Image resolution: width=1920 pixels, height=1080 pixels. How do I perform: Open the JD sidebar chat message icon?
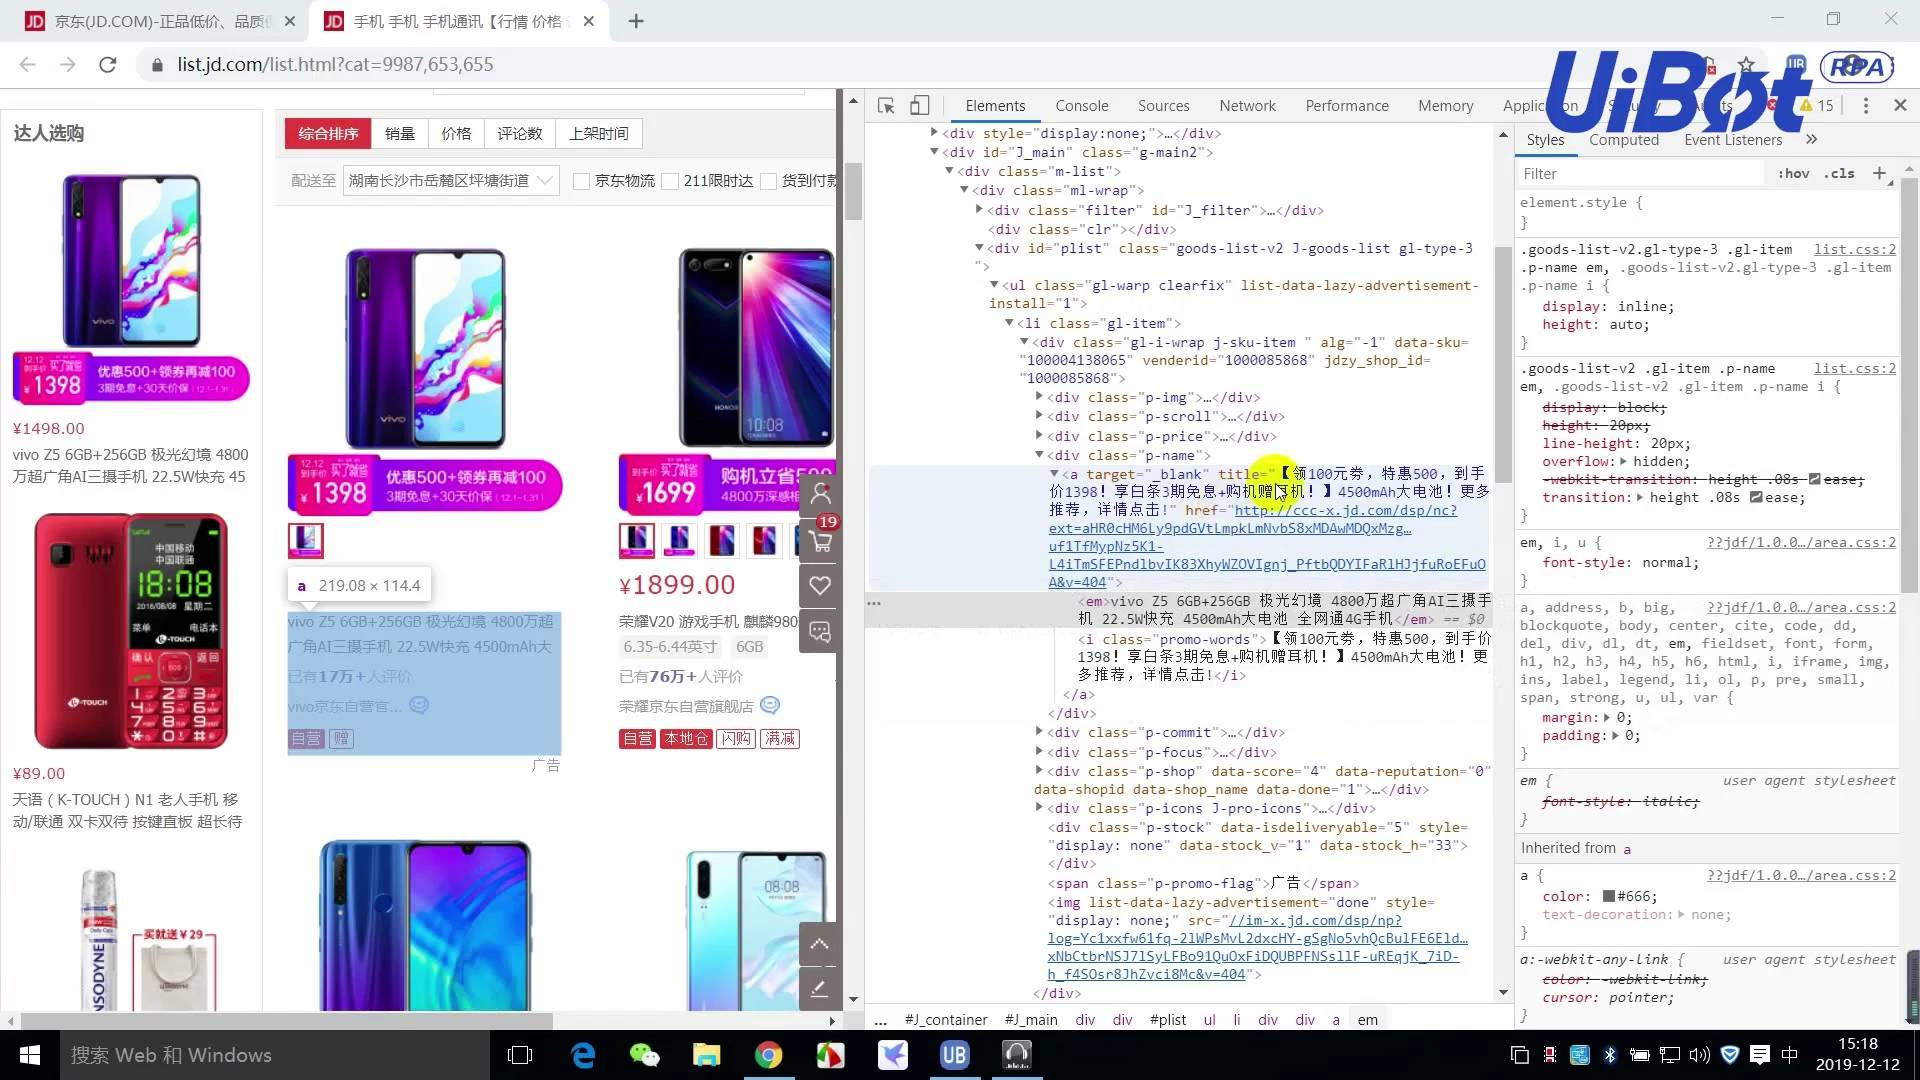tap(820, 632)
